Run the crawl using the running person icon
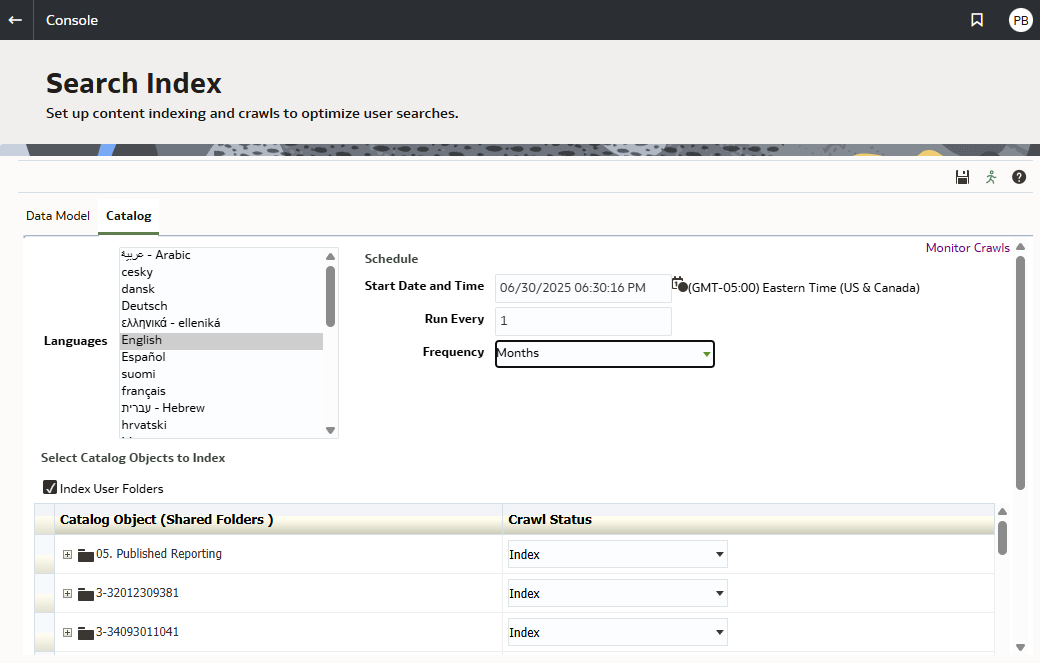This screenshot has height=663, width=1040. (990, 177)
